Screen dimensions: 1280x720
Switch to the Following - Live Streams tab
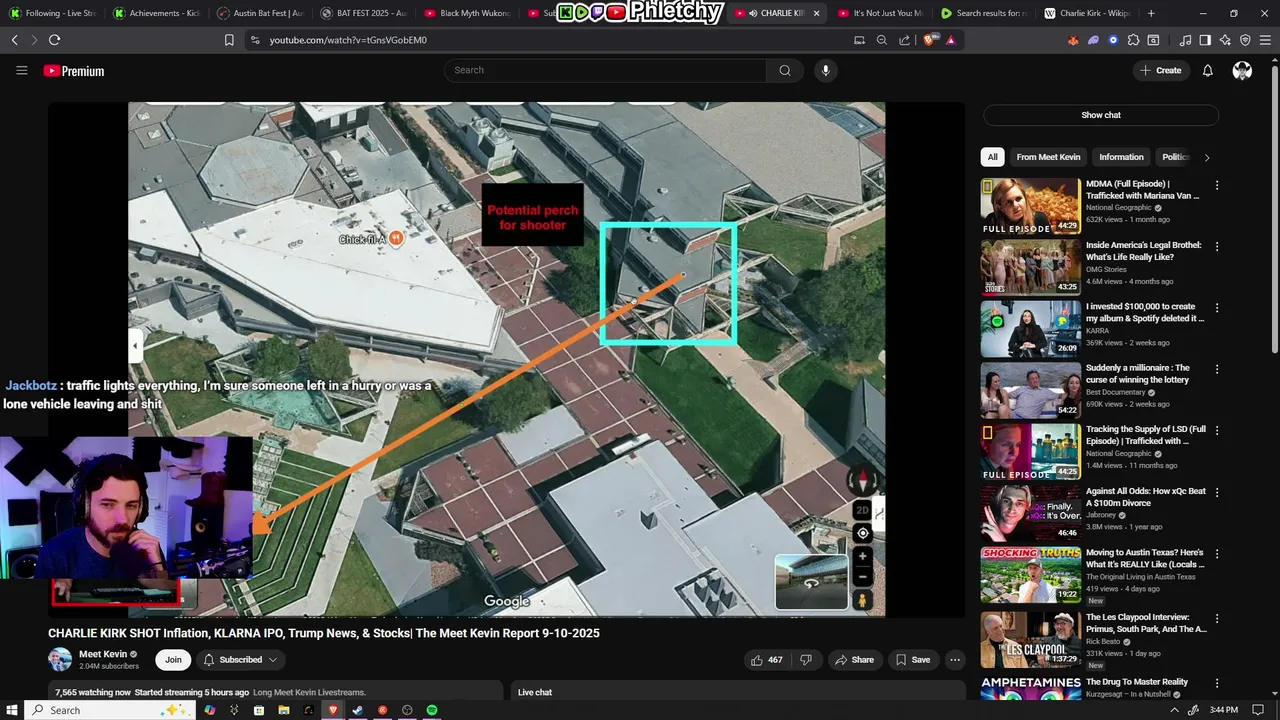click(53, 13)
